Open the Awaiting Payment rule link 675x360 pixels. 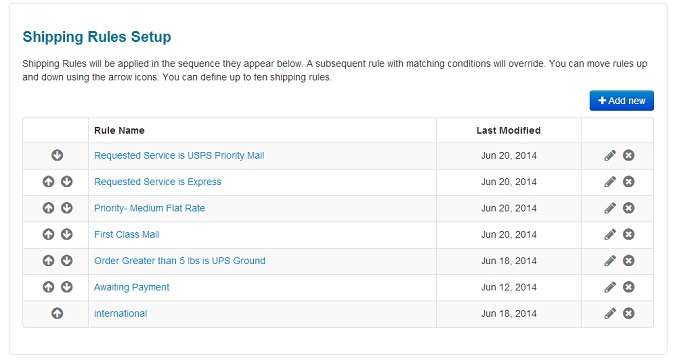(132, 287)
